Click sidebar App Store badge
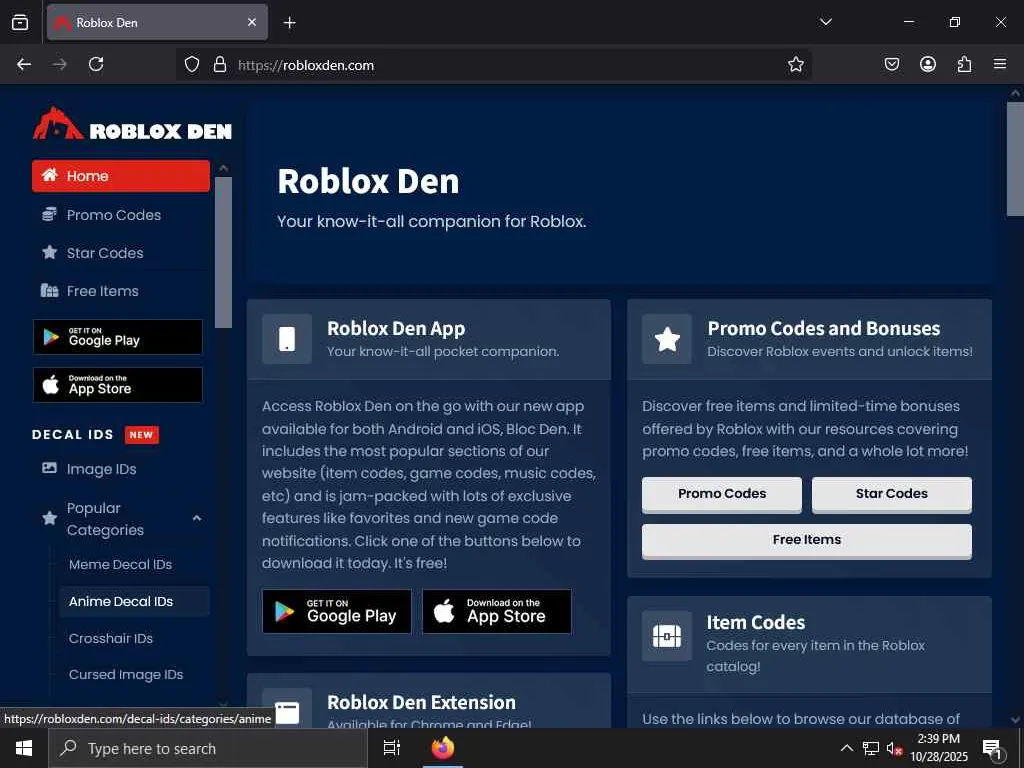 coord(118,385)
